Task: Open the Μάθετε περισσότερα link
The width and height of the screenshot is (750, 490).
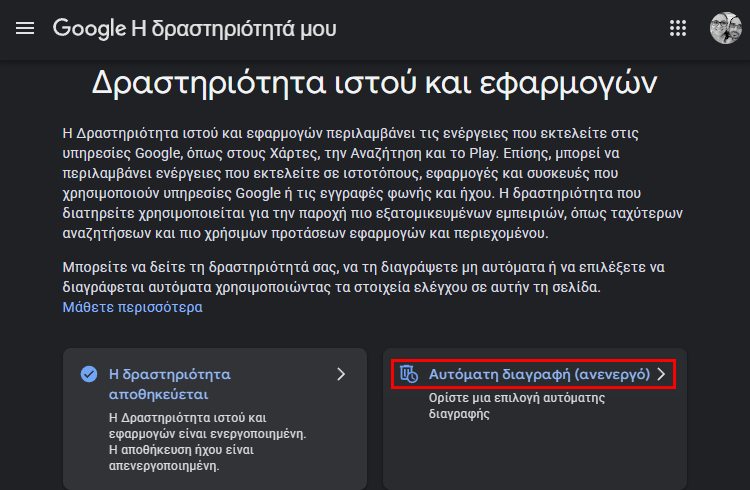Action: tap(132, 307)
